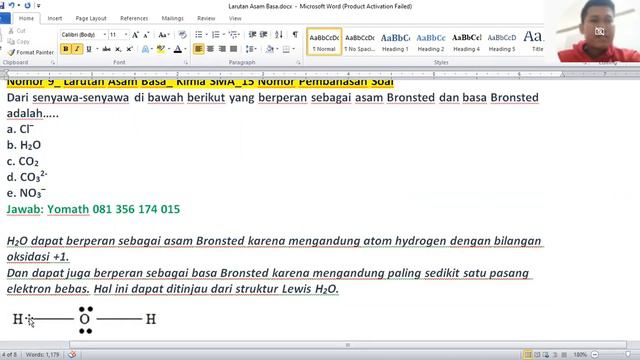Screen dimensions: 640x360
Task: Click Undo in Quick Access Toolbar
Action: [x=11, y=6]
